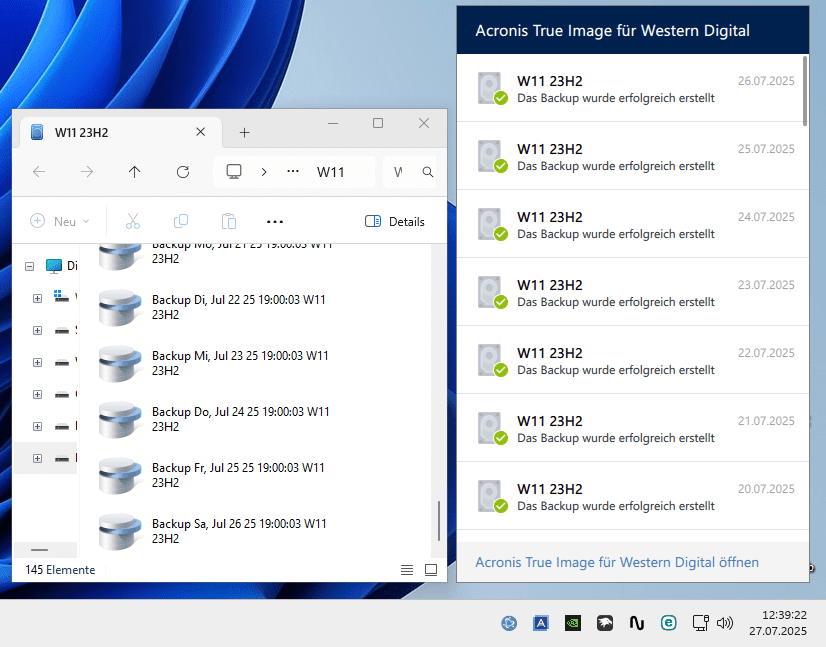Click the Acronis notification list scrollbar
This screenshot has height=647, width=826.
coord(805,91)
